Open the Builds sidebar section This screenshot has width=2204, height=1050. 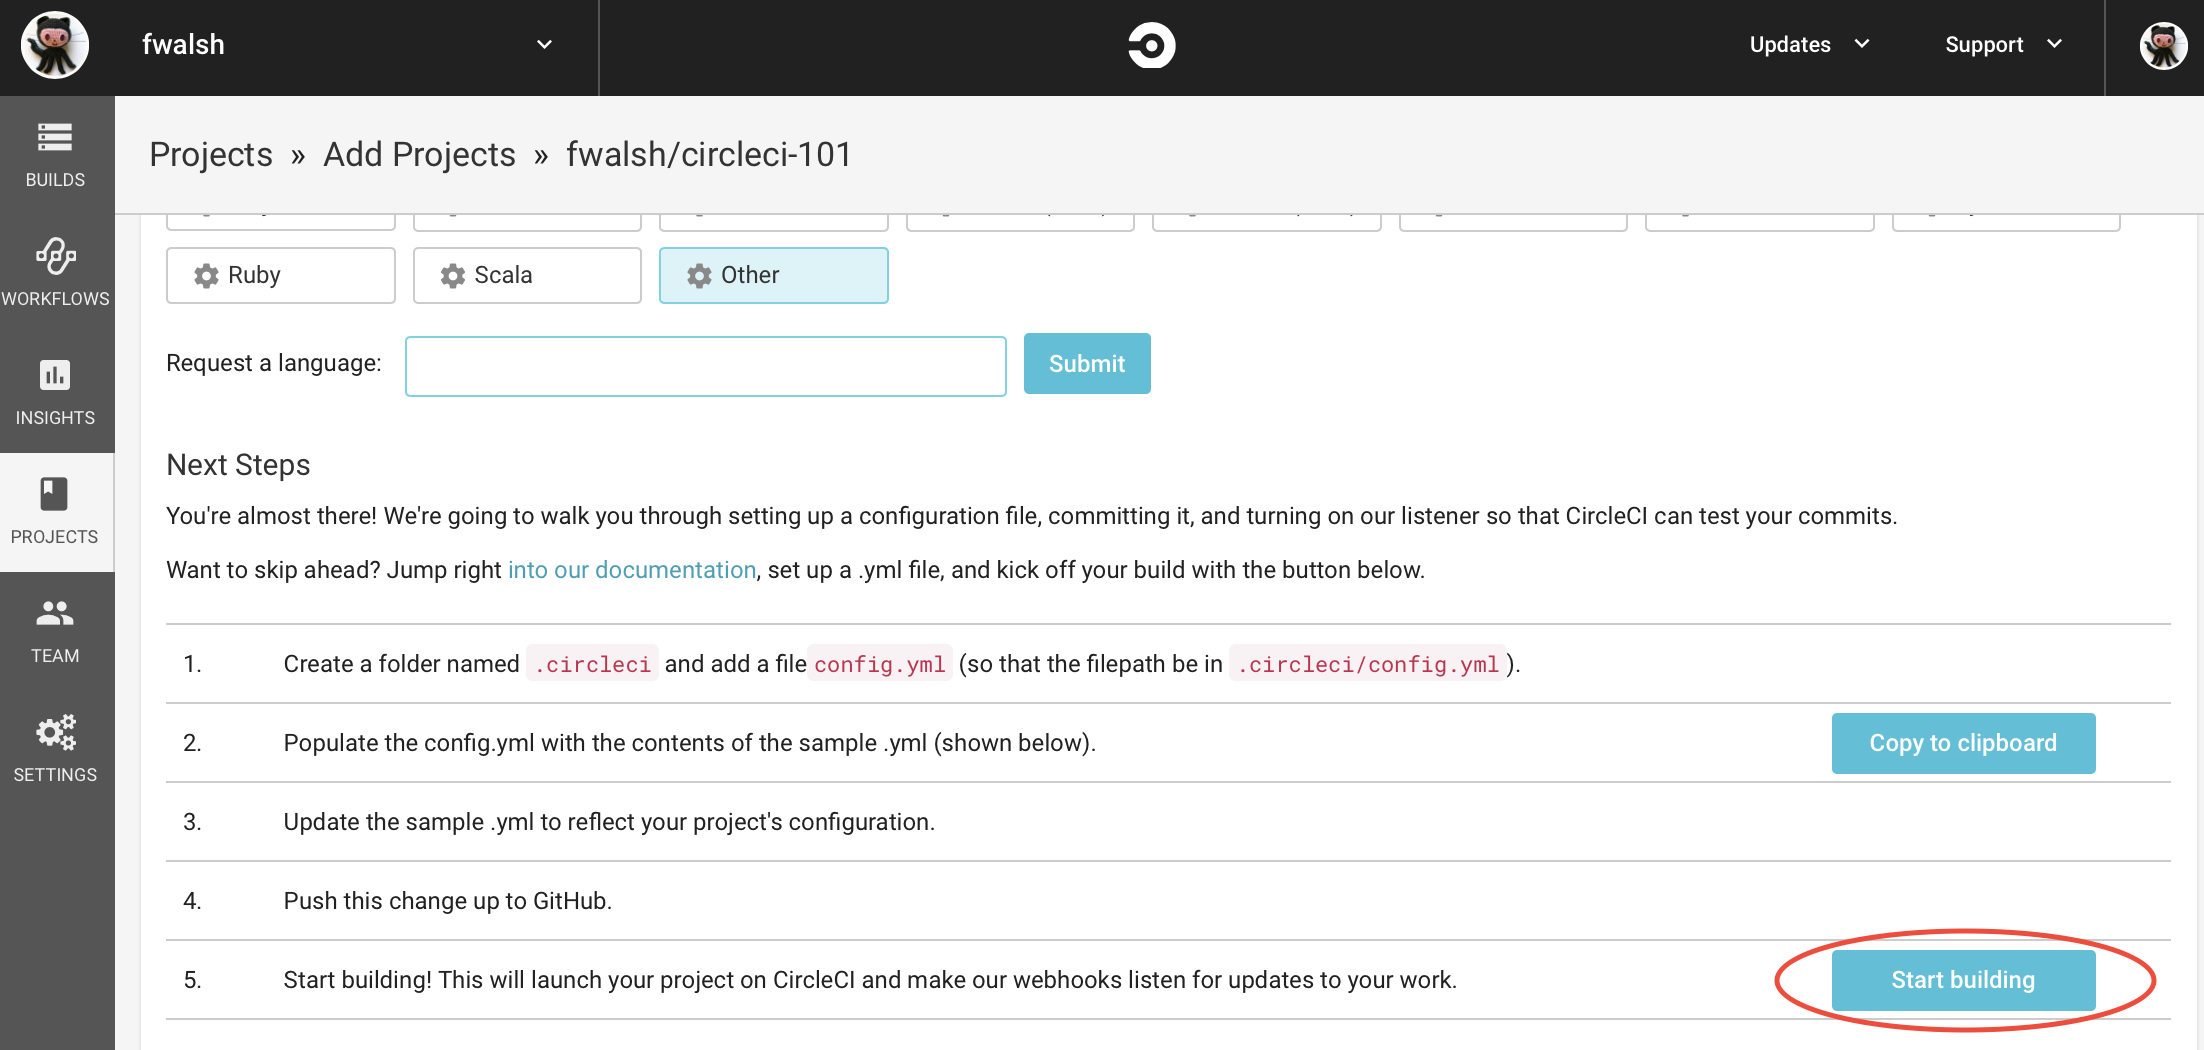(x=56, y=156)
